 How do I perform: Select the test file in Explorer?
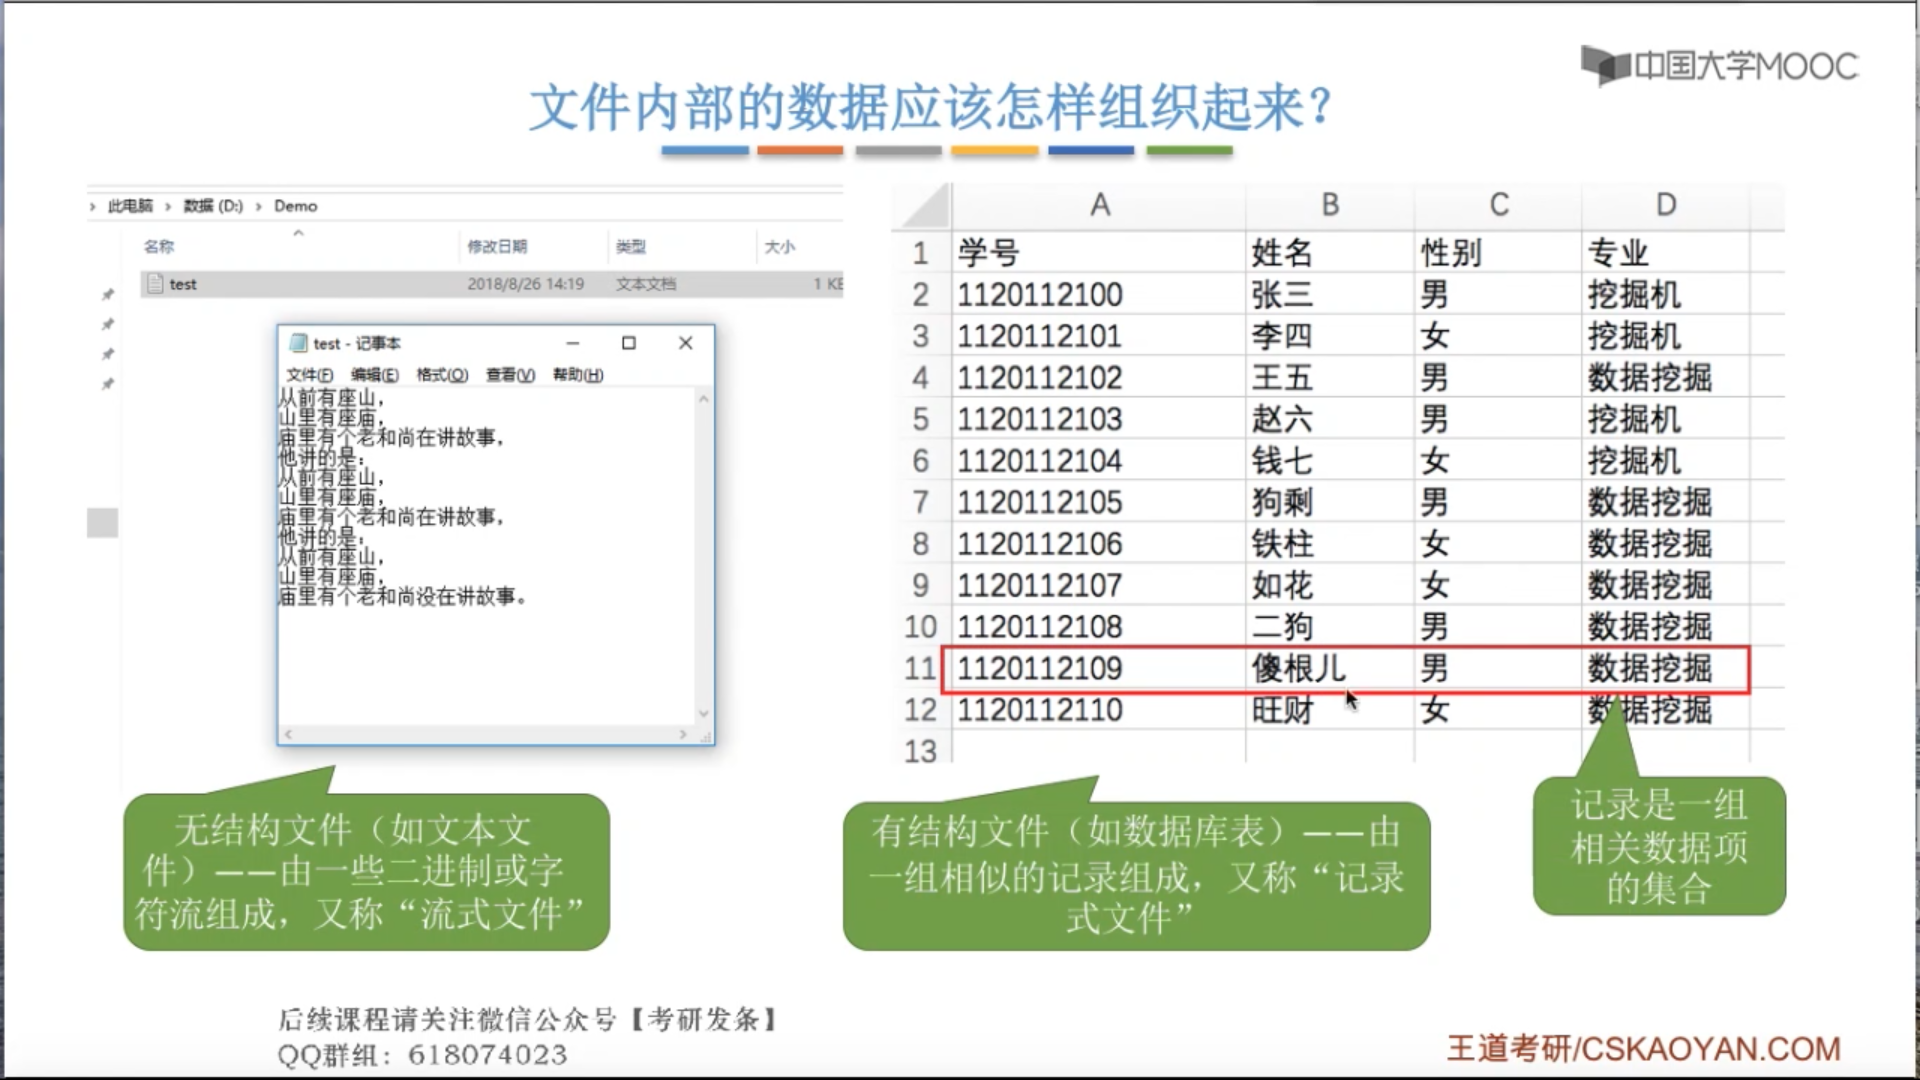click(492, 284)
